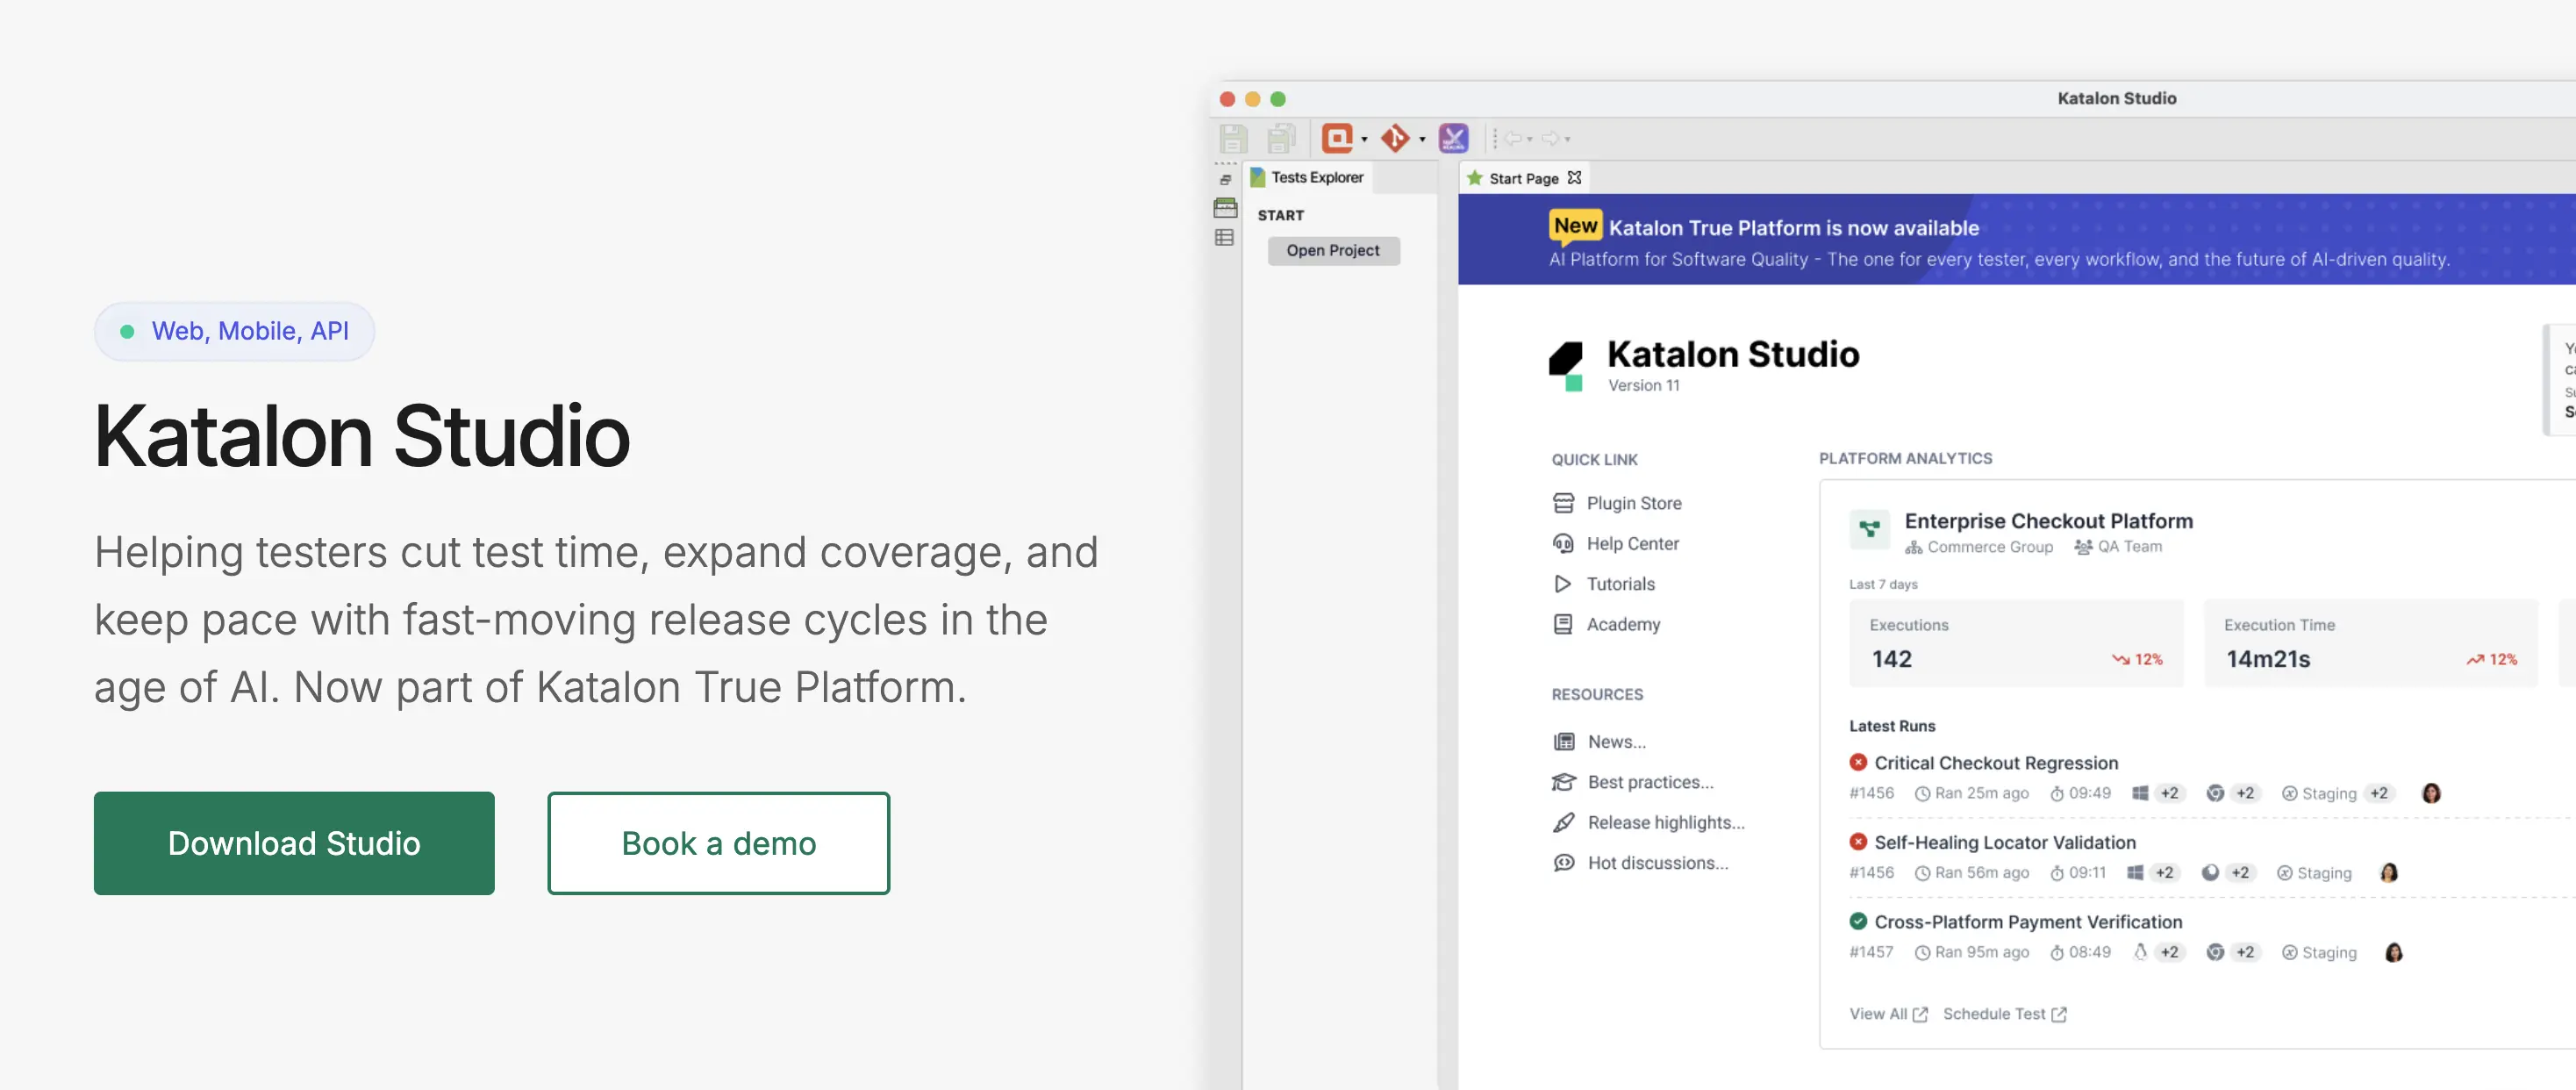Click the Linux icon on Cross-Platform Payment Verification row
Screen dimensions: 2576x1090
[2140, 951]
